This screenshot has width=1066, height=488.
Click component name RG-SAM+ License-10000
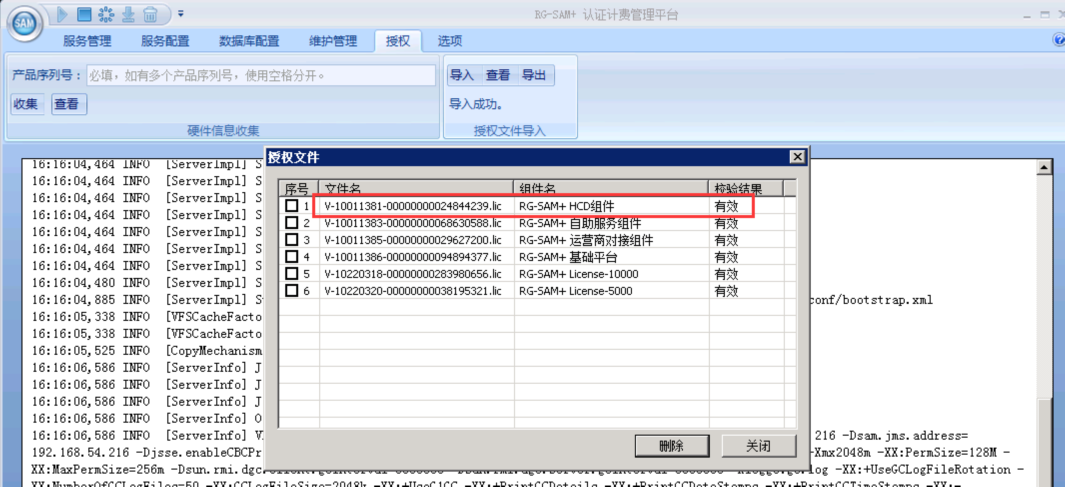pyautogui.click(x=578, y=274)
